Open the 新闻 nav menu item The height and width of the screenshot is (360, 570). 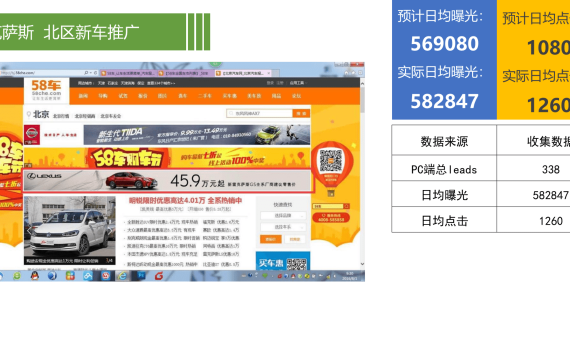[x=83, y=96]
